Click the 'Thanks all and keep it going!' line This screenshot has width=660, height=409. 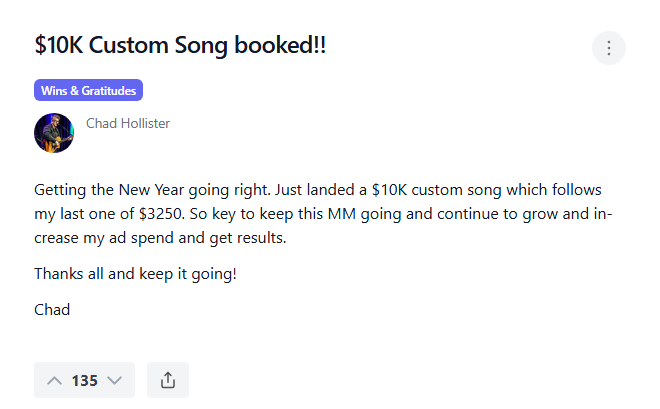pos(135,273)
